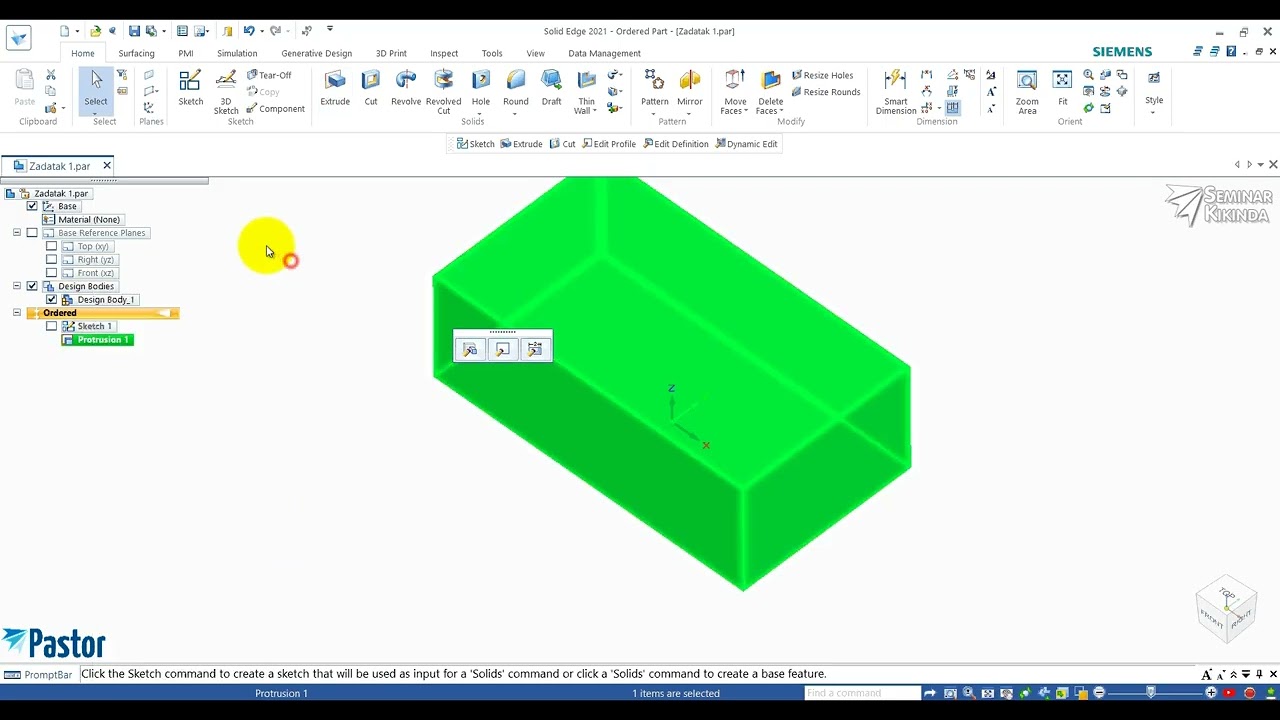Adjust the zoom slider handle in status bar

[1151, 693]
